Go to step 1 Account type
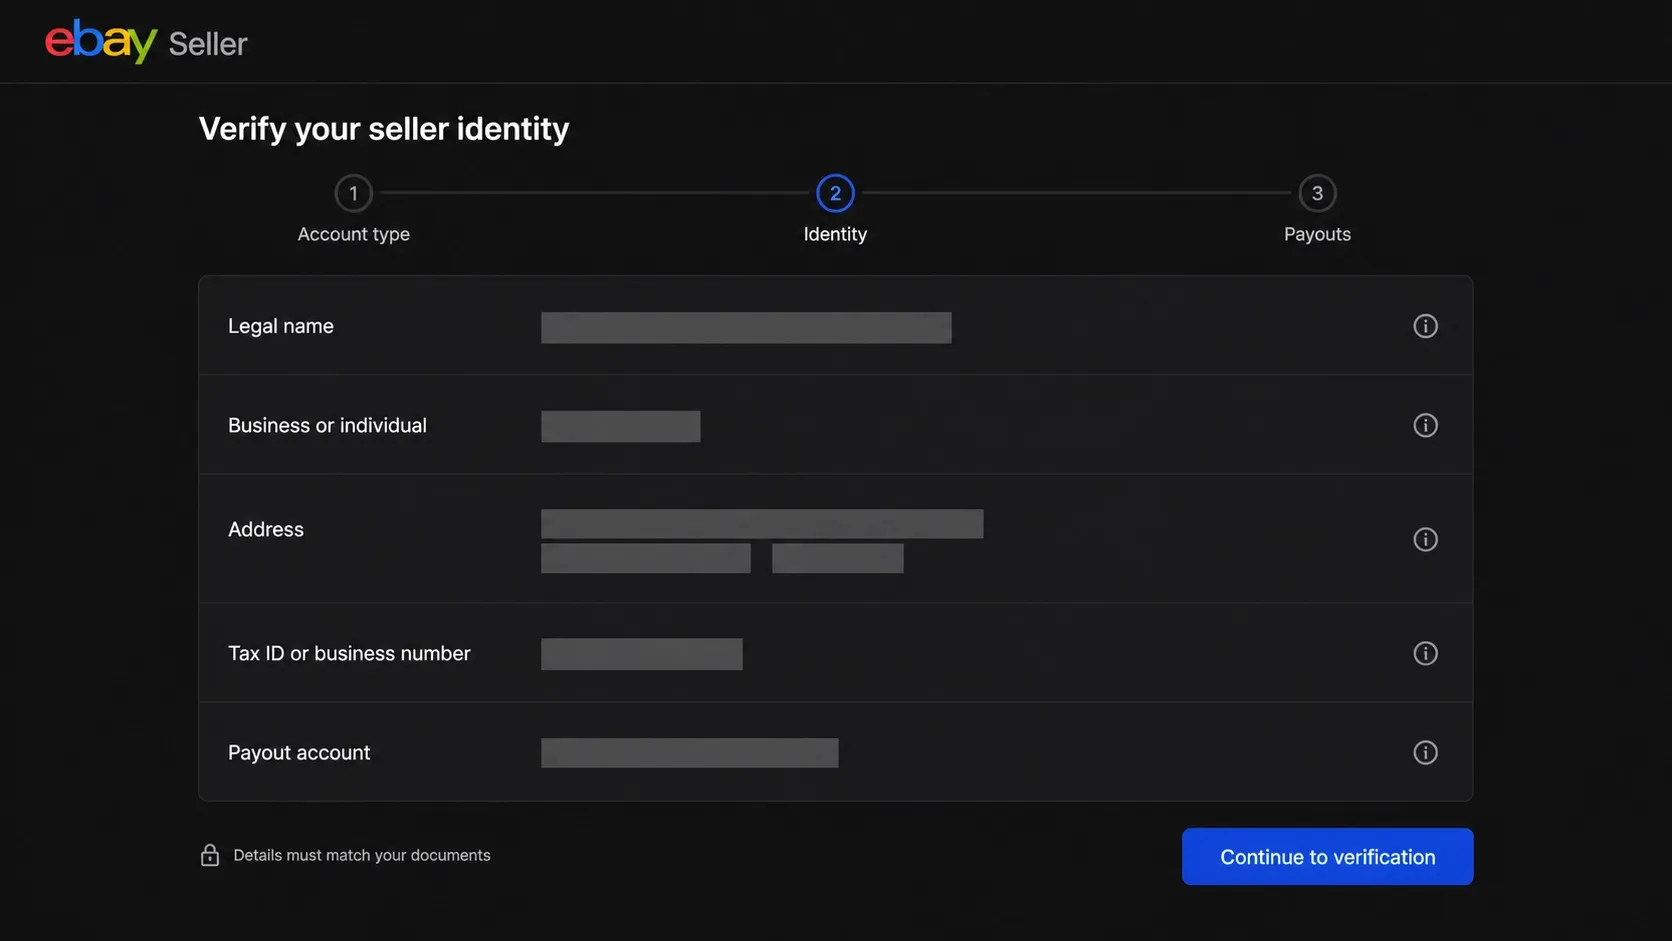This screenshot has width=1672, height=941. pos(353,193)
